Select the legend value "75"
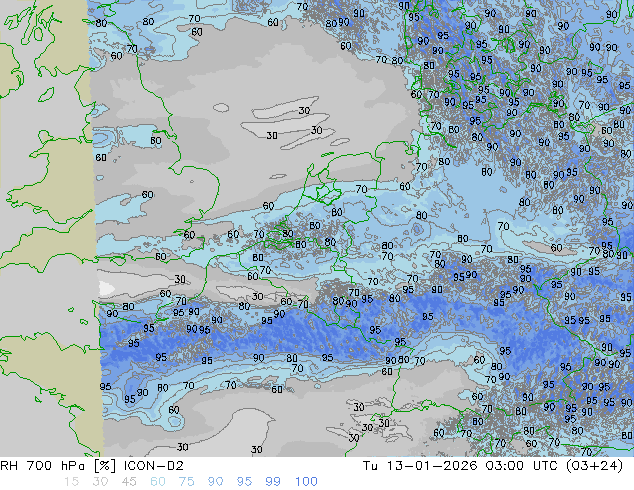 tap(186, 482)
